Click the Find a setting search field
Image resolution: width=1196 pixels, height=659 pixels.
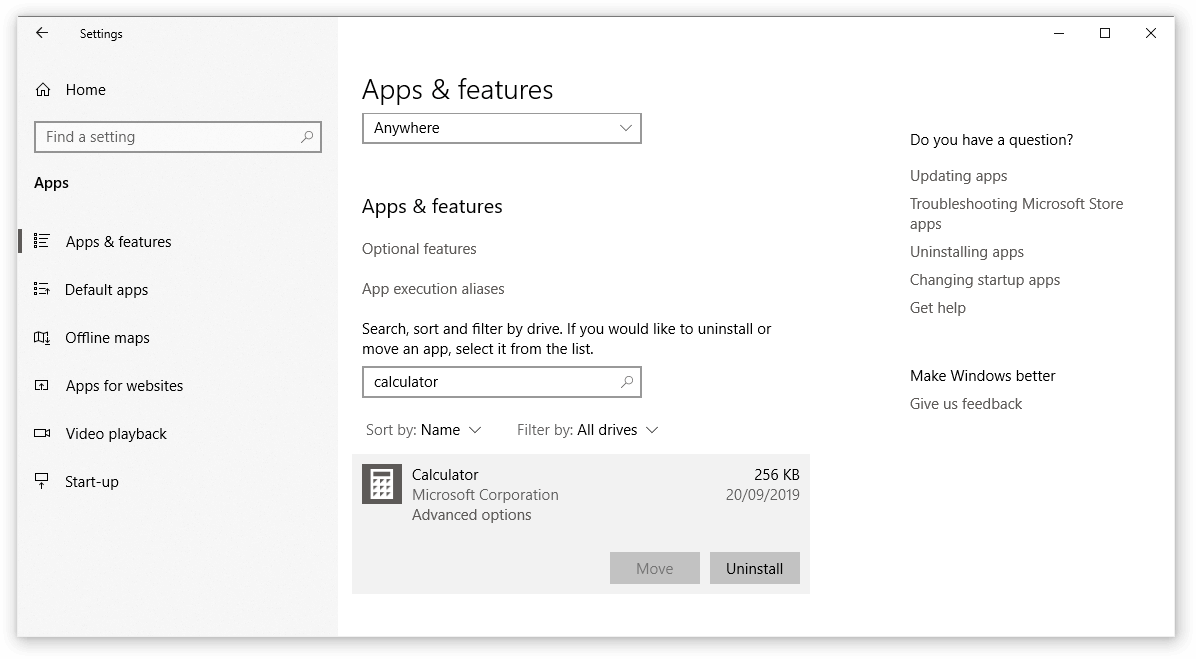click(168, 137)
